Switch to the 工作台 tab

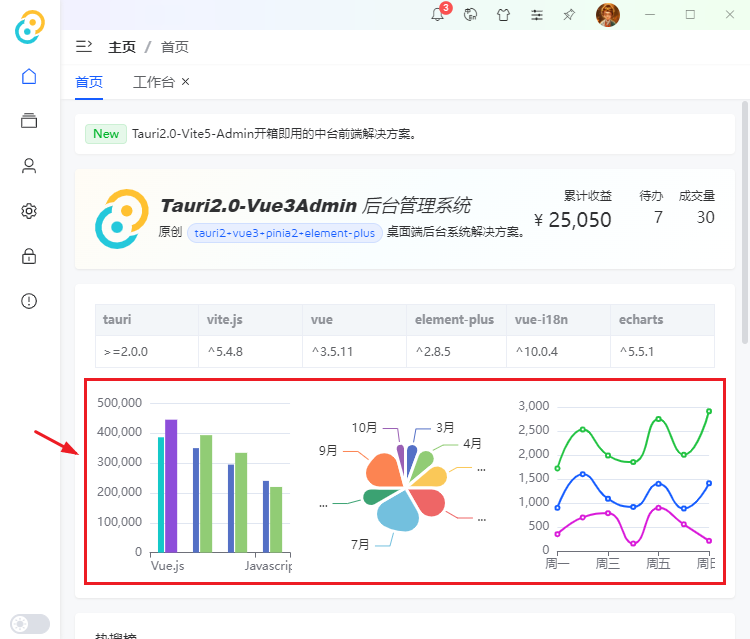154,82
